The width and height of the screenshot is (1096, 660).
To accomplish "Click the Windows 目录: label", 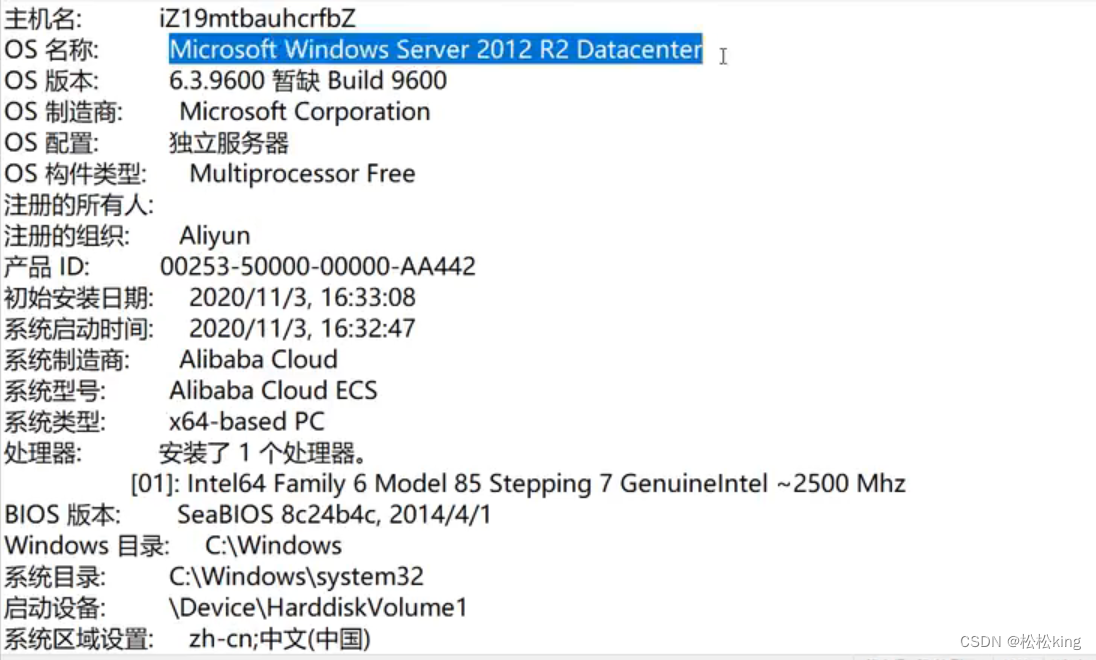I will click(87, 545).
